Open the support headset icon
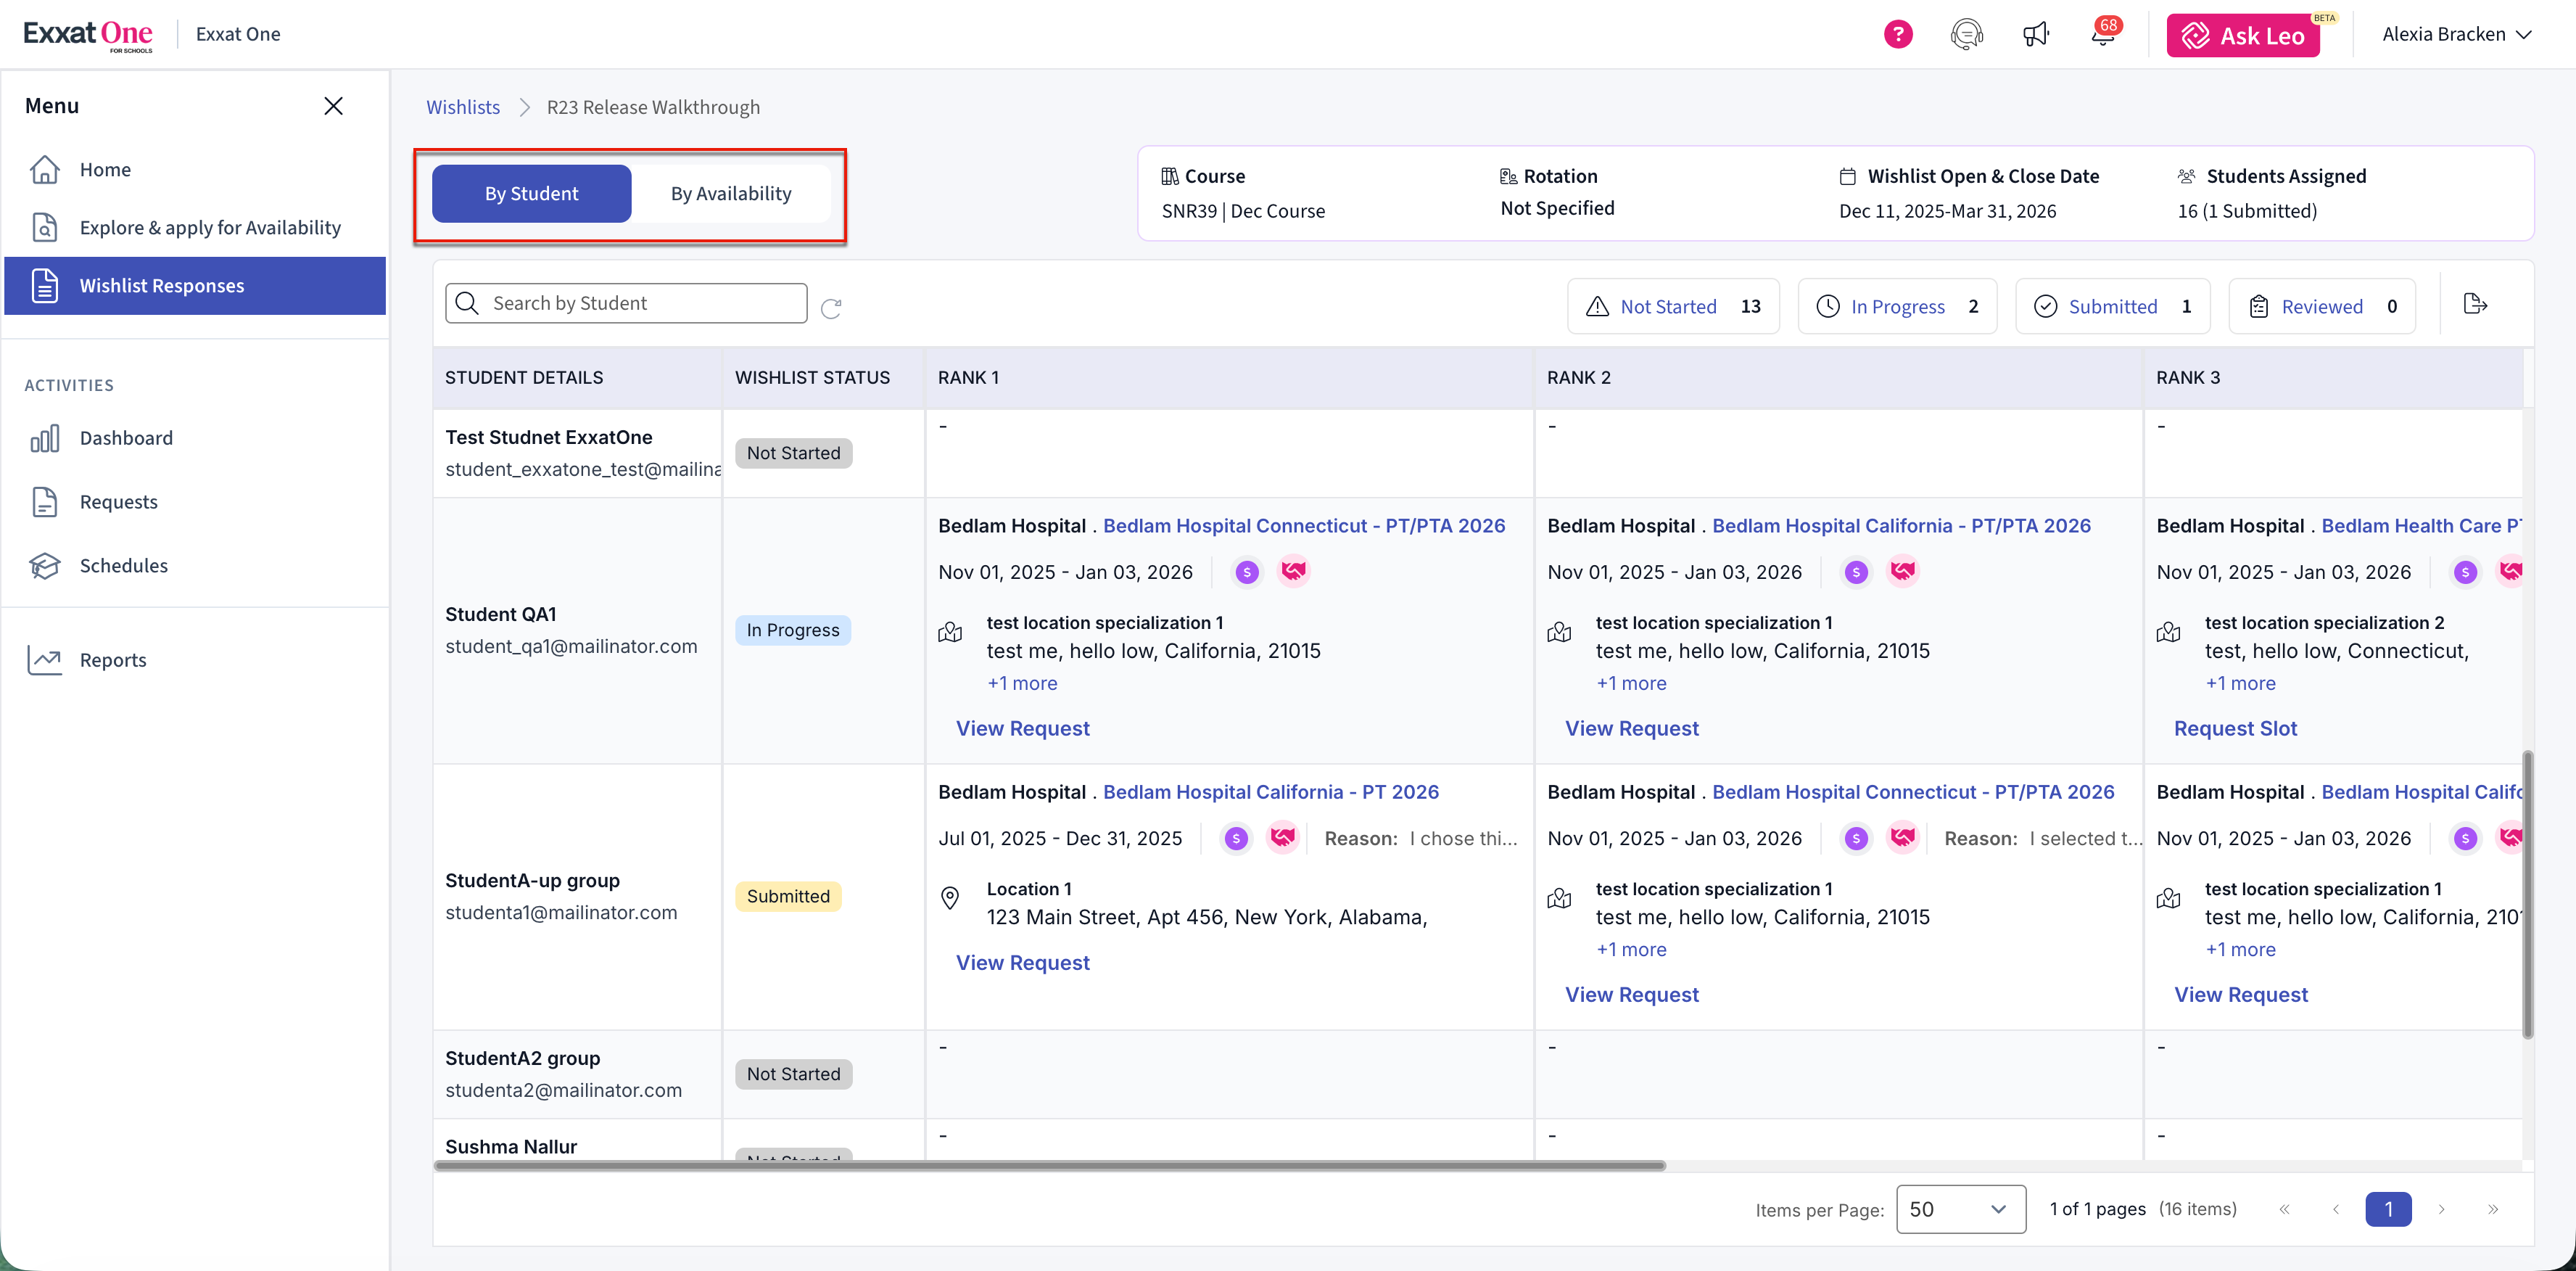Image resolution: width=2576 pixels, height=1271 pixels. click(1966, 34)
